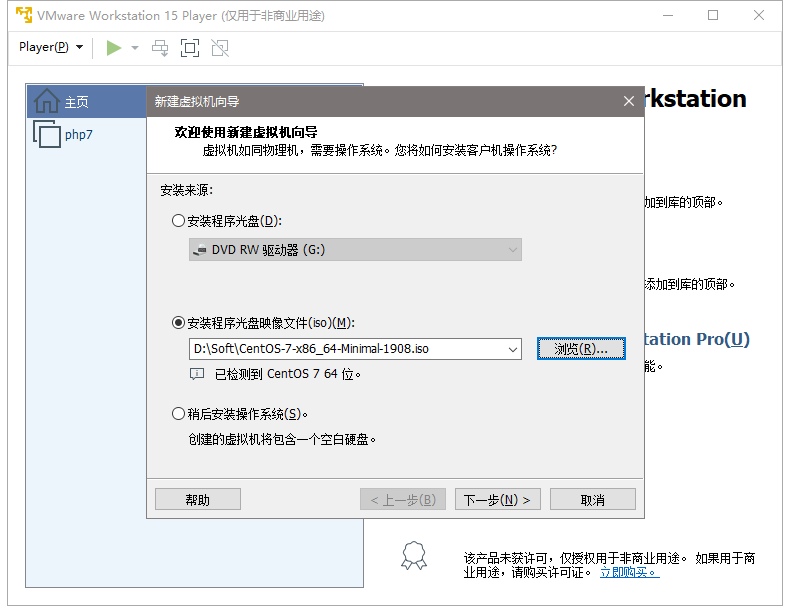Click the send Ctrl+Alt+Del toolbar icon

coord(160,47)
